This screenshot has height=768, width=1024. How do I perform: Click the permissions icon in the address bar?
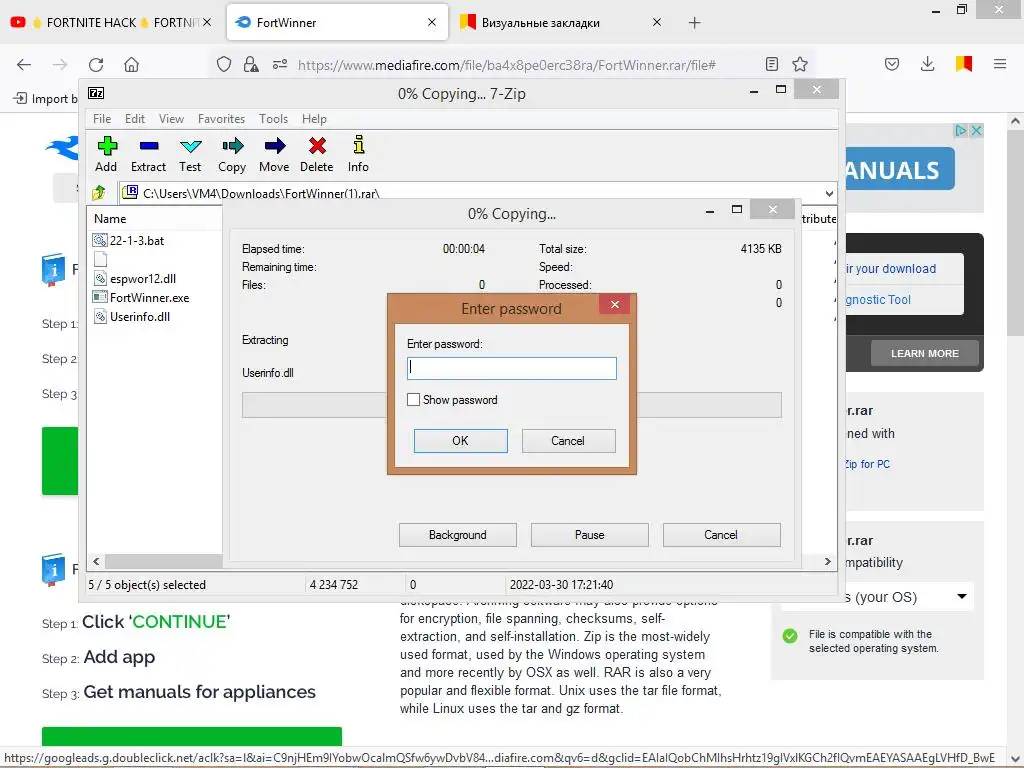(x=280, y=64)
